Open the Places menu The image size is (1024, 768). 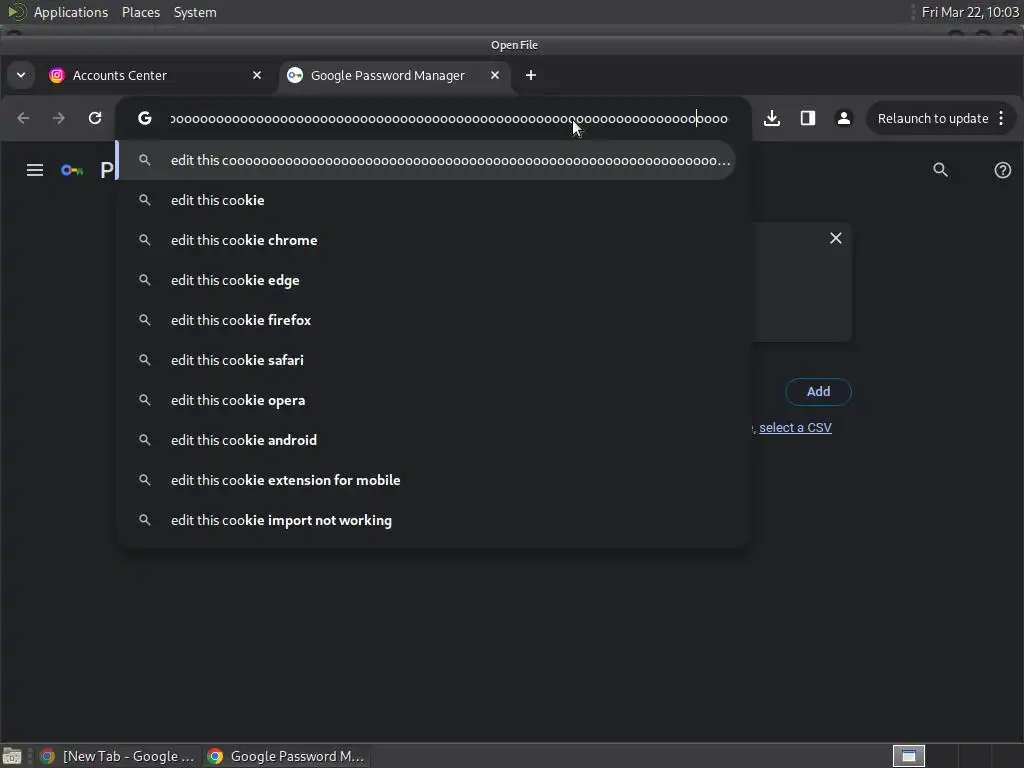[141, 12]
